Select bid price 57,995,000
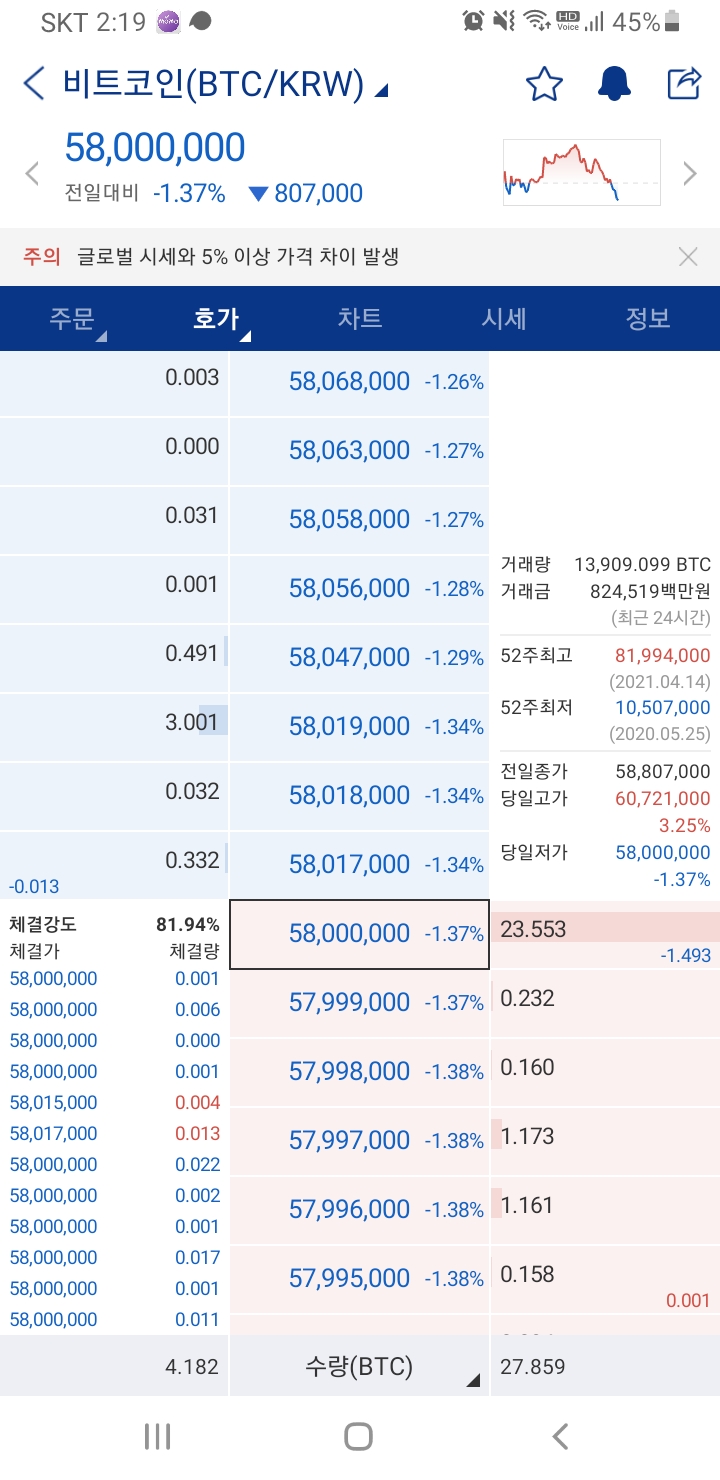720x1480 pixels. click(359, 1279)
